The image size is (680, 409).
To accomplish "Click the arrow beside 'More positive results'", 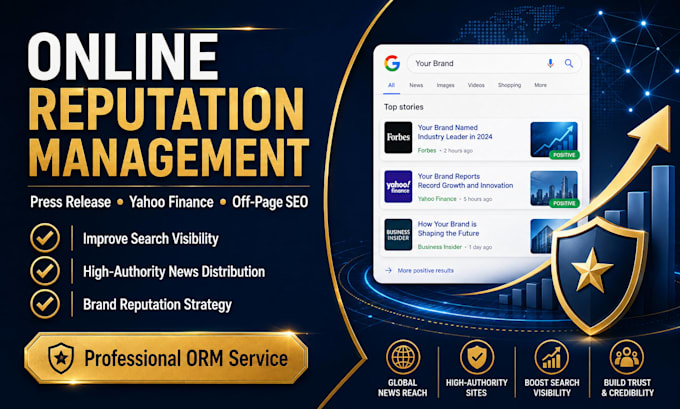I will (388, 270).
